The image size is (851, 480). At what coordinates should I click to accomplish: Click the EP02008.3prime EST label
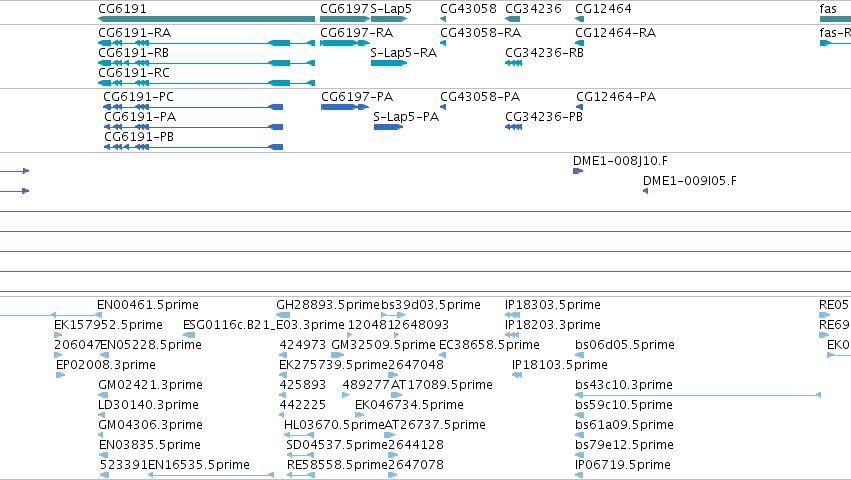[x=106, y=365]
